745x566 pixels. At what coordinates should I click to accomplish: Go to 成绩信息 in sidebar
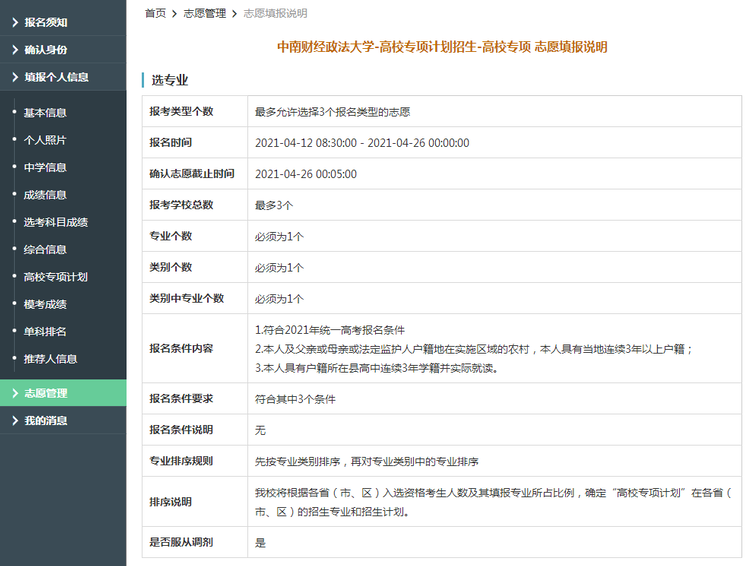45,195
